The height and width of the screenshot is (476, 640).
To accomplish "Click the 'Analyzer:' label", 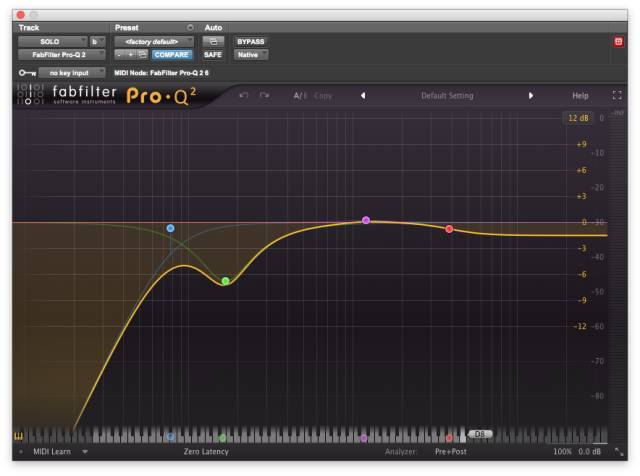I will [401, 452].
